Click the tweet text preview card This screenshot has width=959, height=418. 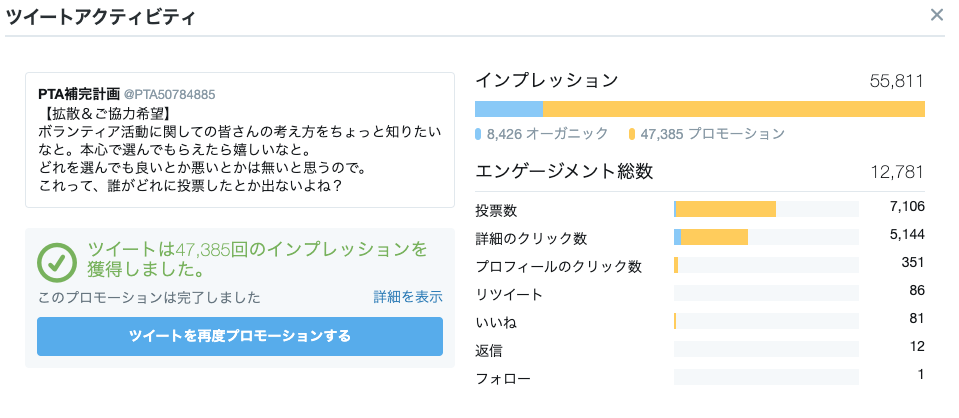click(x=240, y=140)
